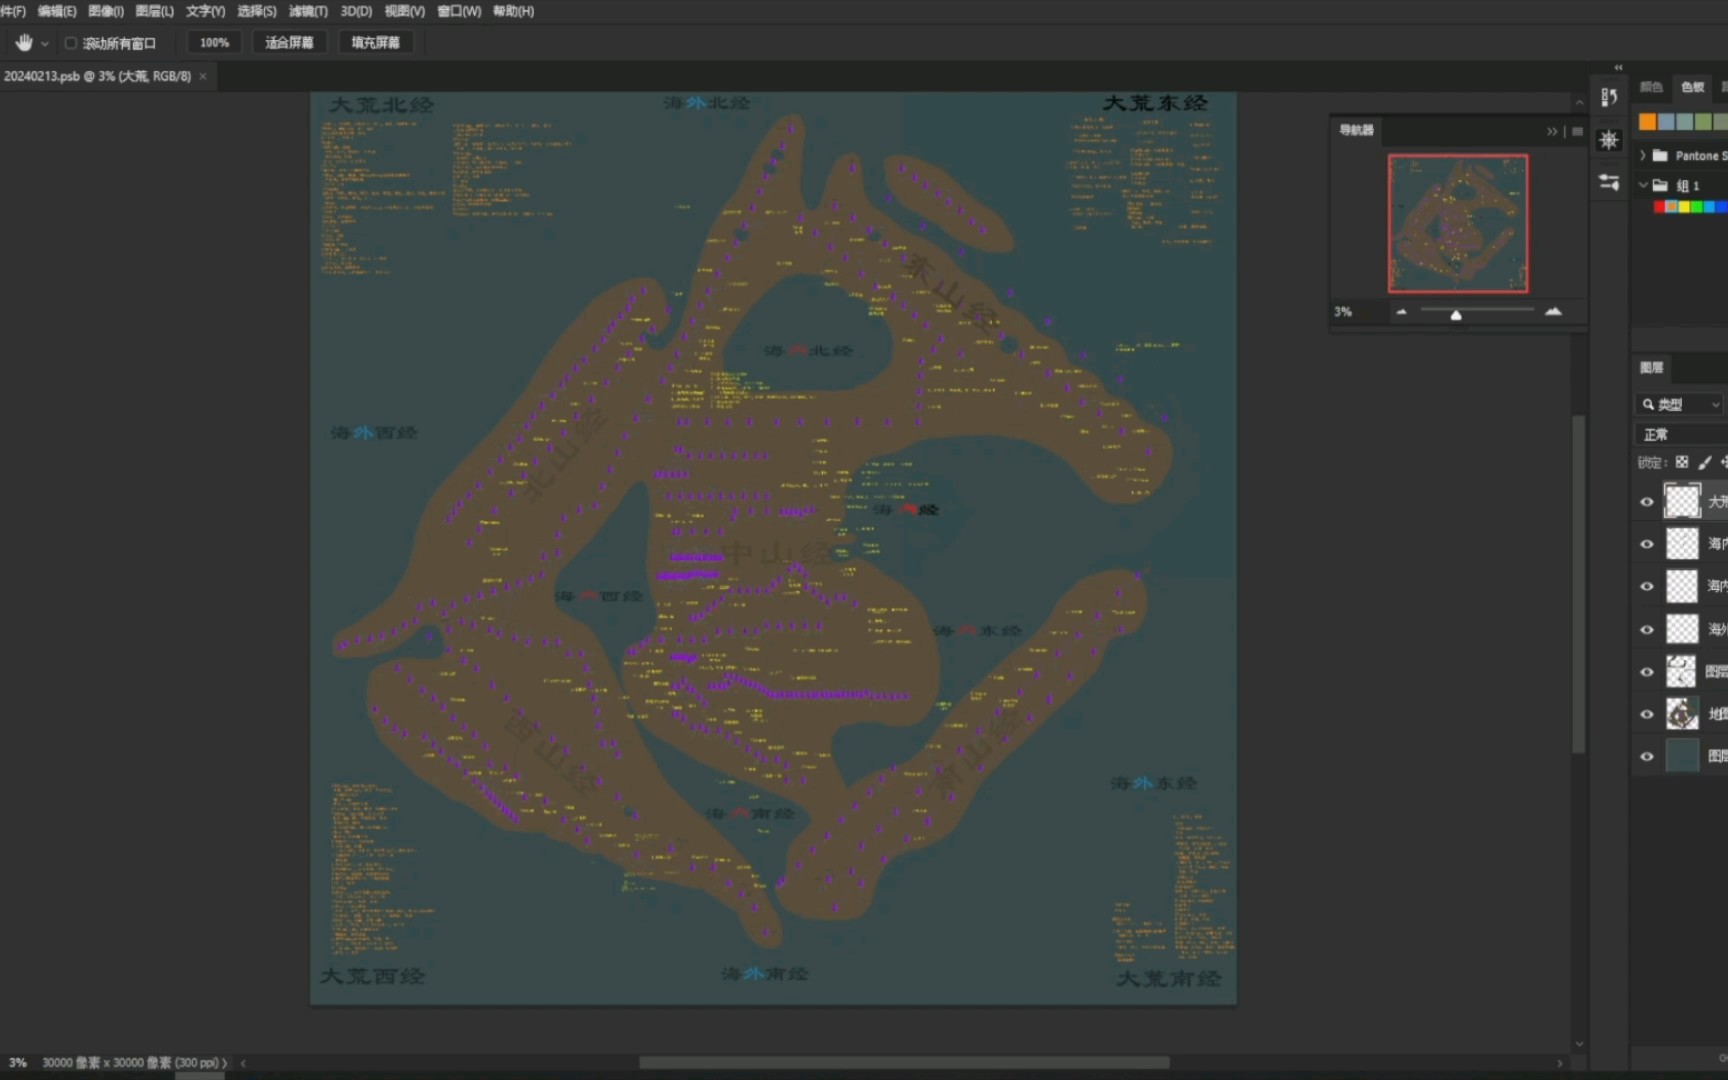Pick the orange swatch in top row
The image size is (1728, 1080).
[1647, 122]
